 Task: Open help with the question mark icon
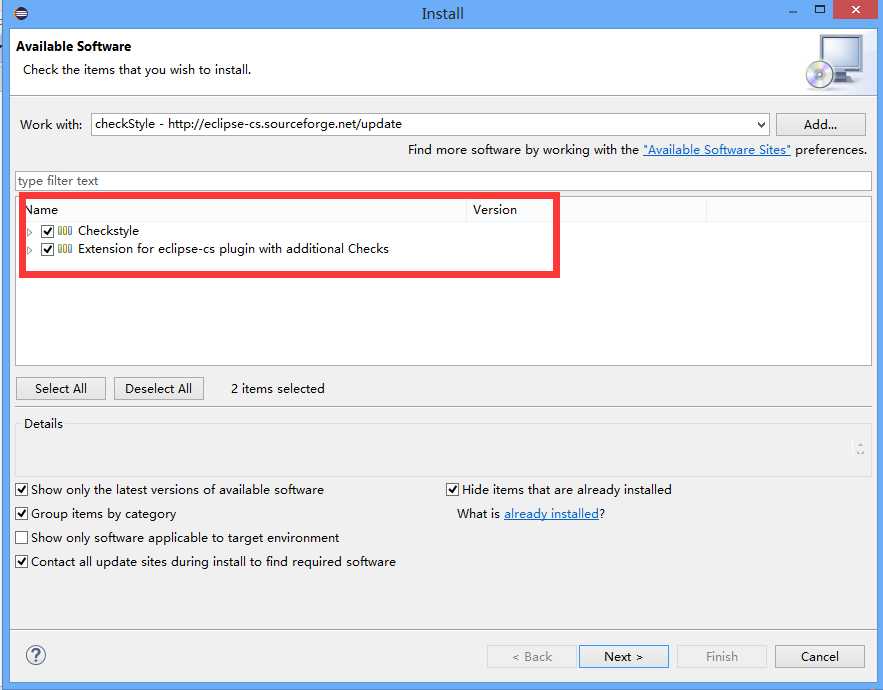point(36,655)
